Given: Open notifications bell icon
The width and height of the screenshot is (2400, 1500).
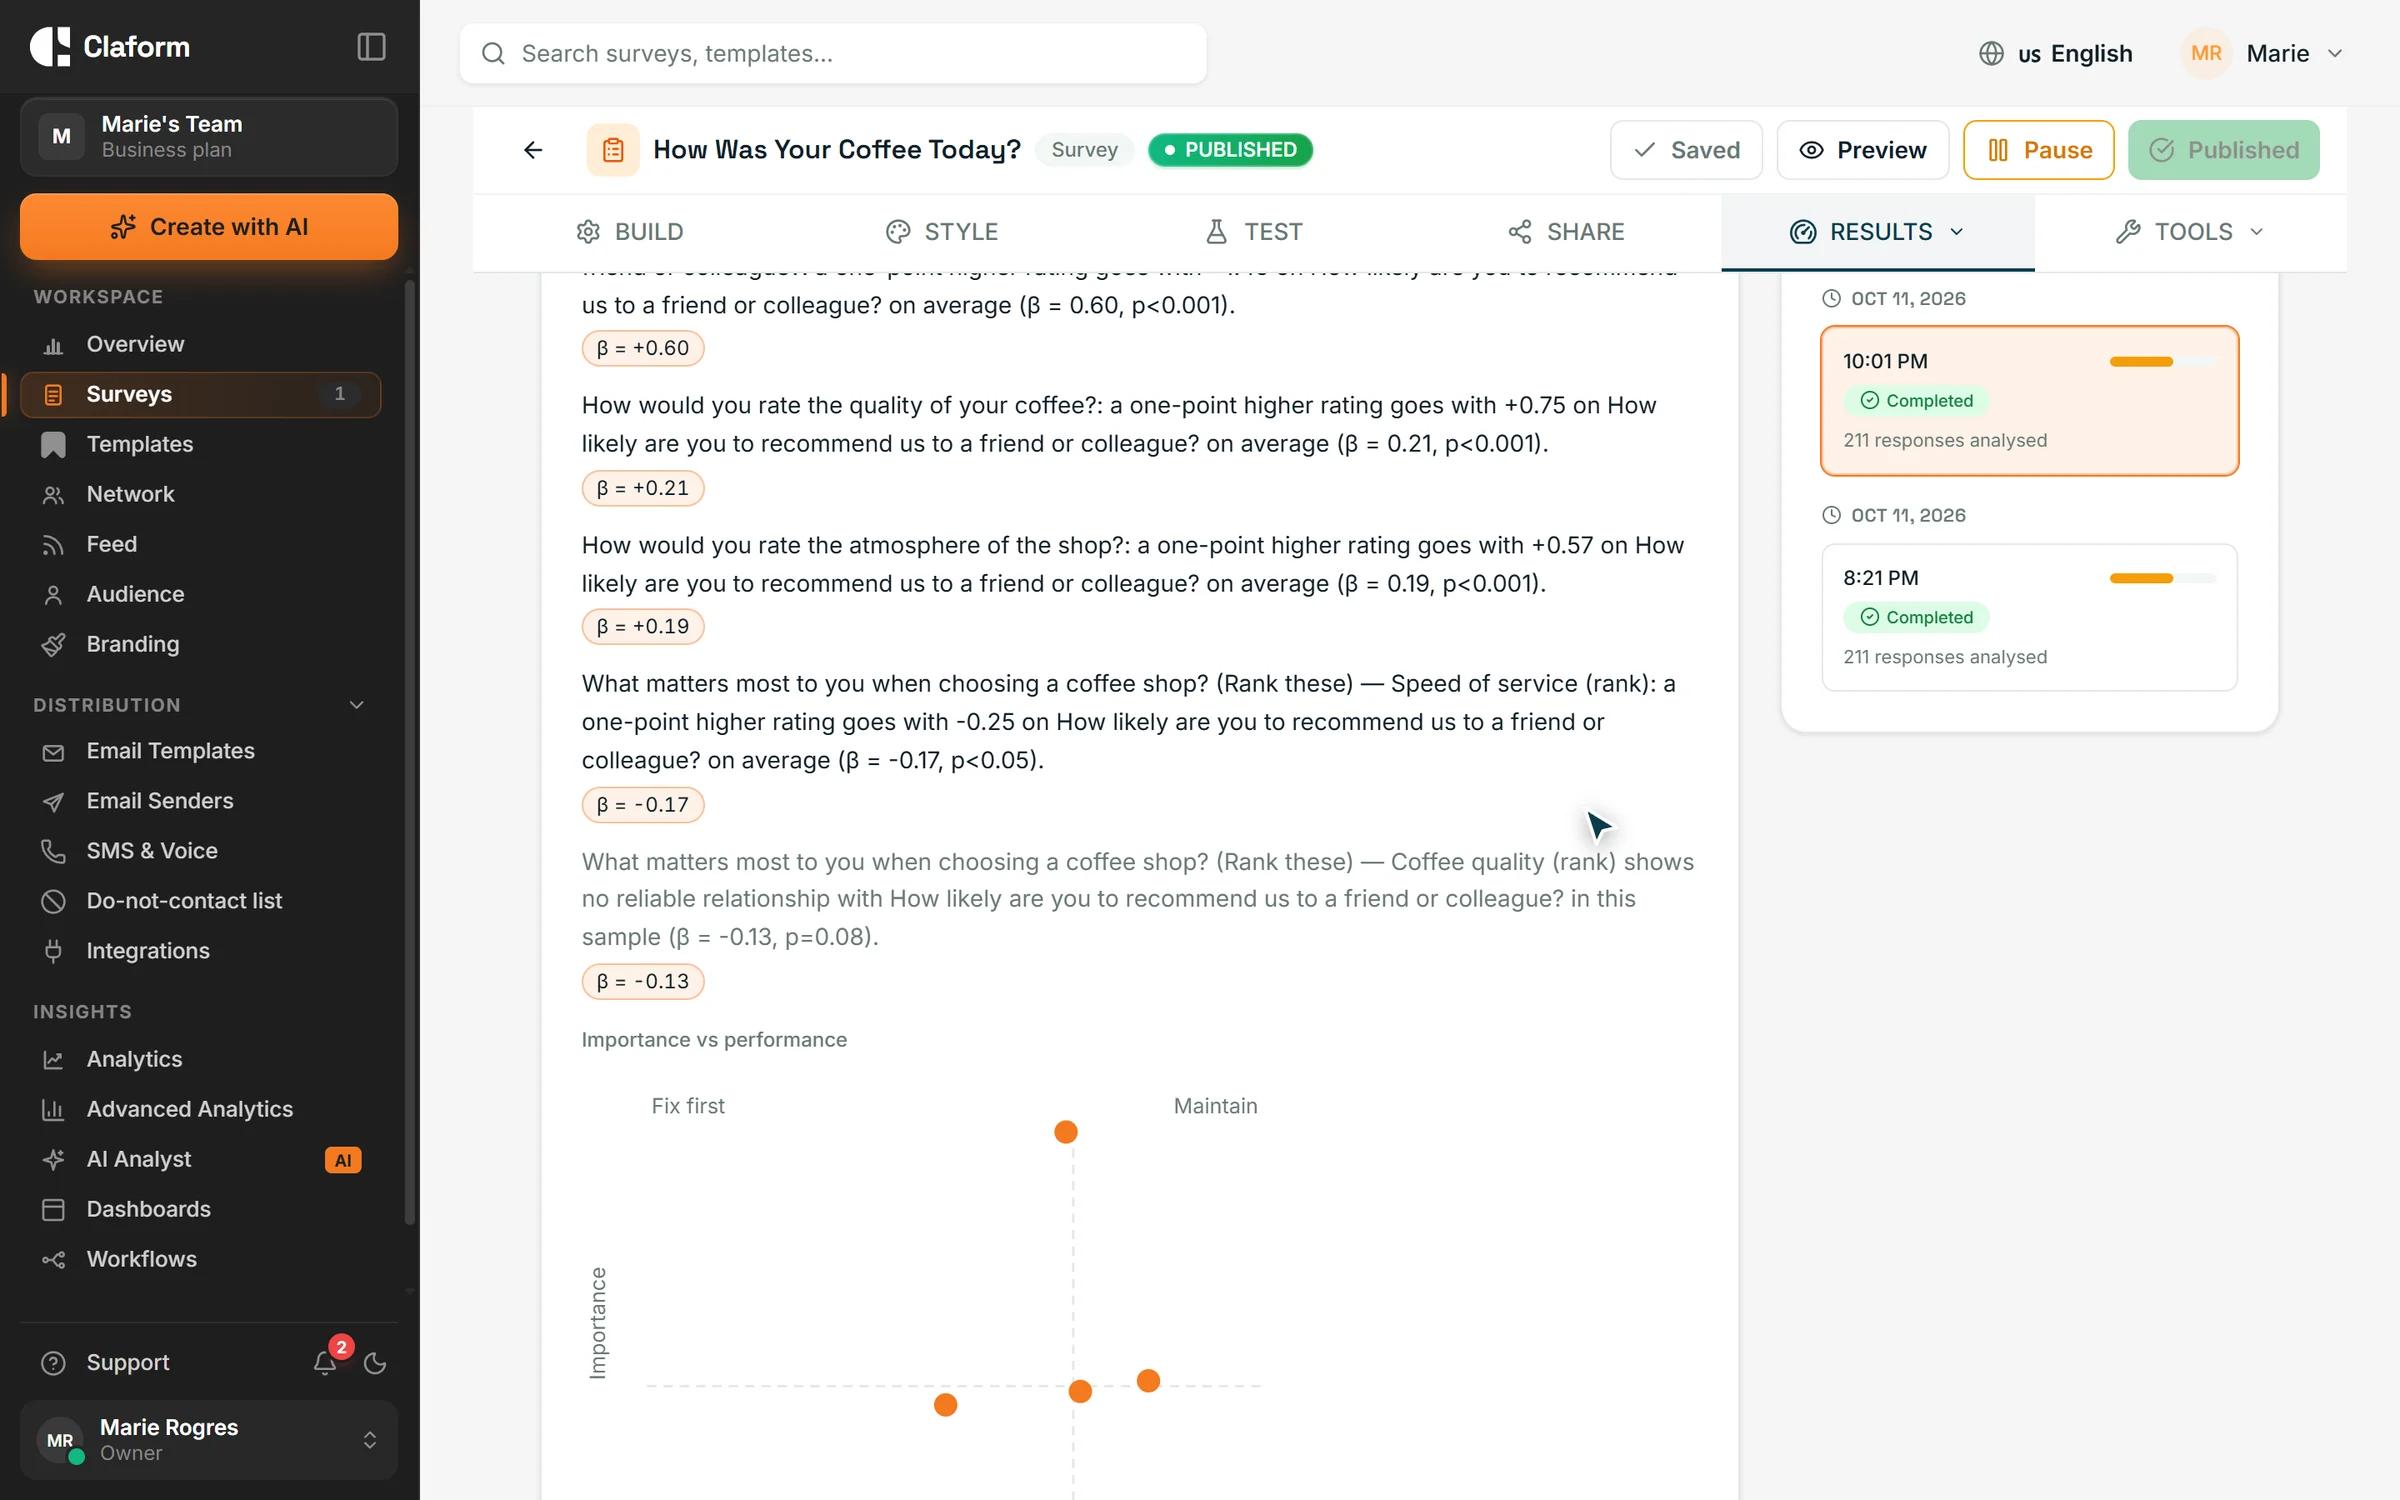Looking at the screenshot, I should click(x=325, y=1362).
